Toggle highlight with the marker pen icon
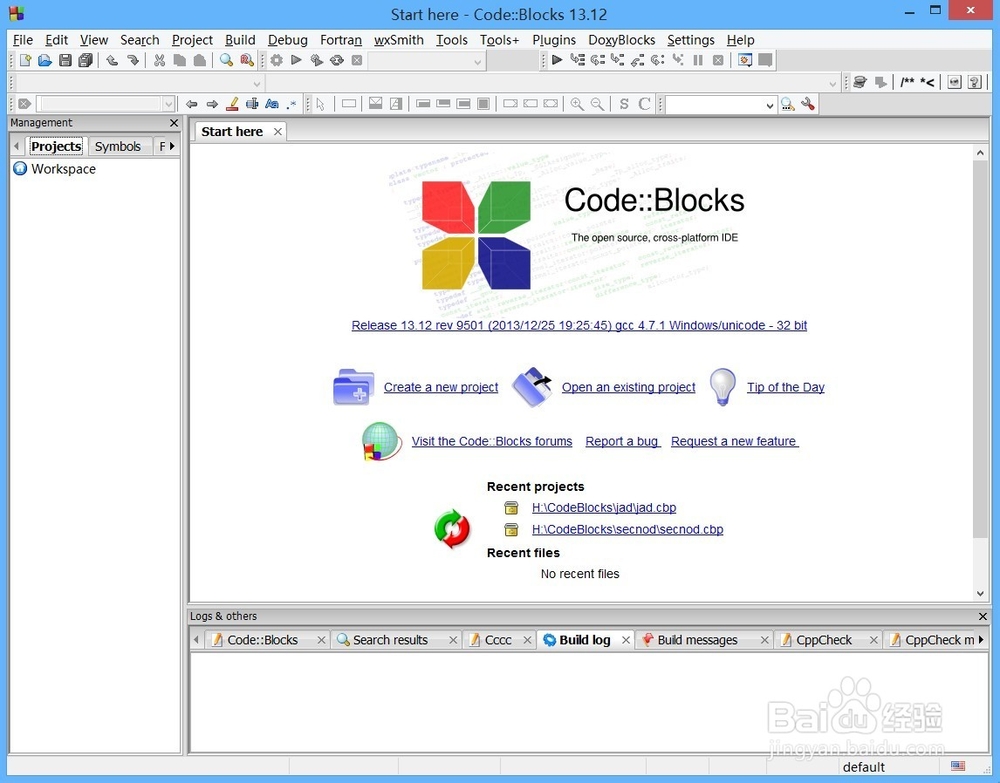Screen dimensions: 1000x783 pos(232,104)
